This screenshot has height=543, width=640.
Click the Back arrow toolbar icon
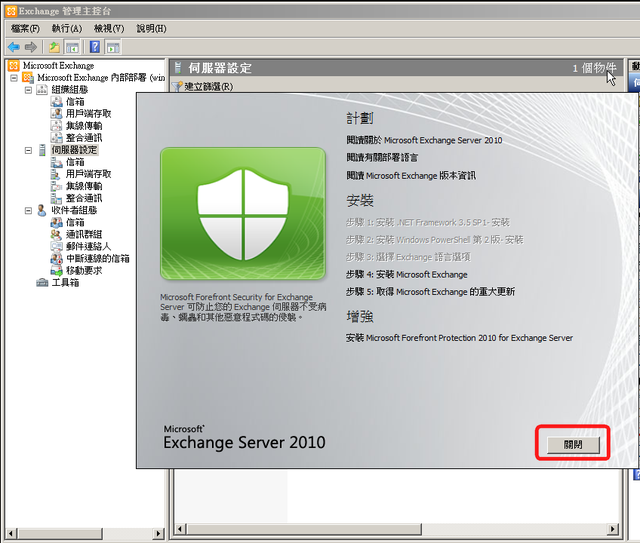[14, 47]
